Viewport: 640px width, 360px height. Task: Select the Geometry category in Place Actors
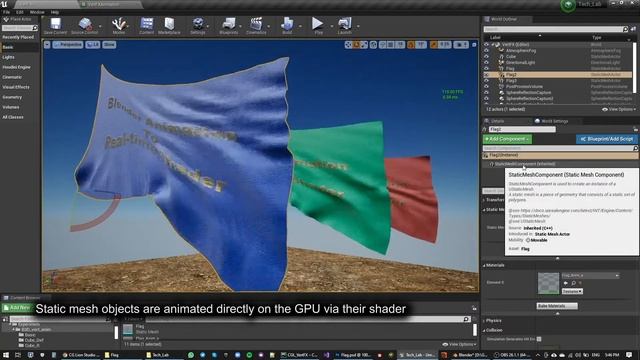[12, 97]
